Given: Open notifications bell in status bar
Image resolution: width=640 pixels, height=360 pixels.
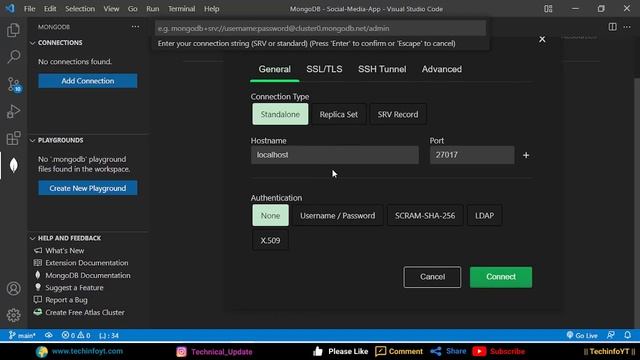Looking at the screenshot, I should click(x=627, y=336).
